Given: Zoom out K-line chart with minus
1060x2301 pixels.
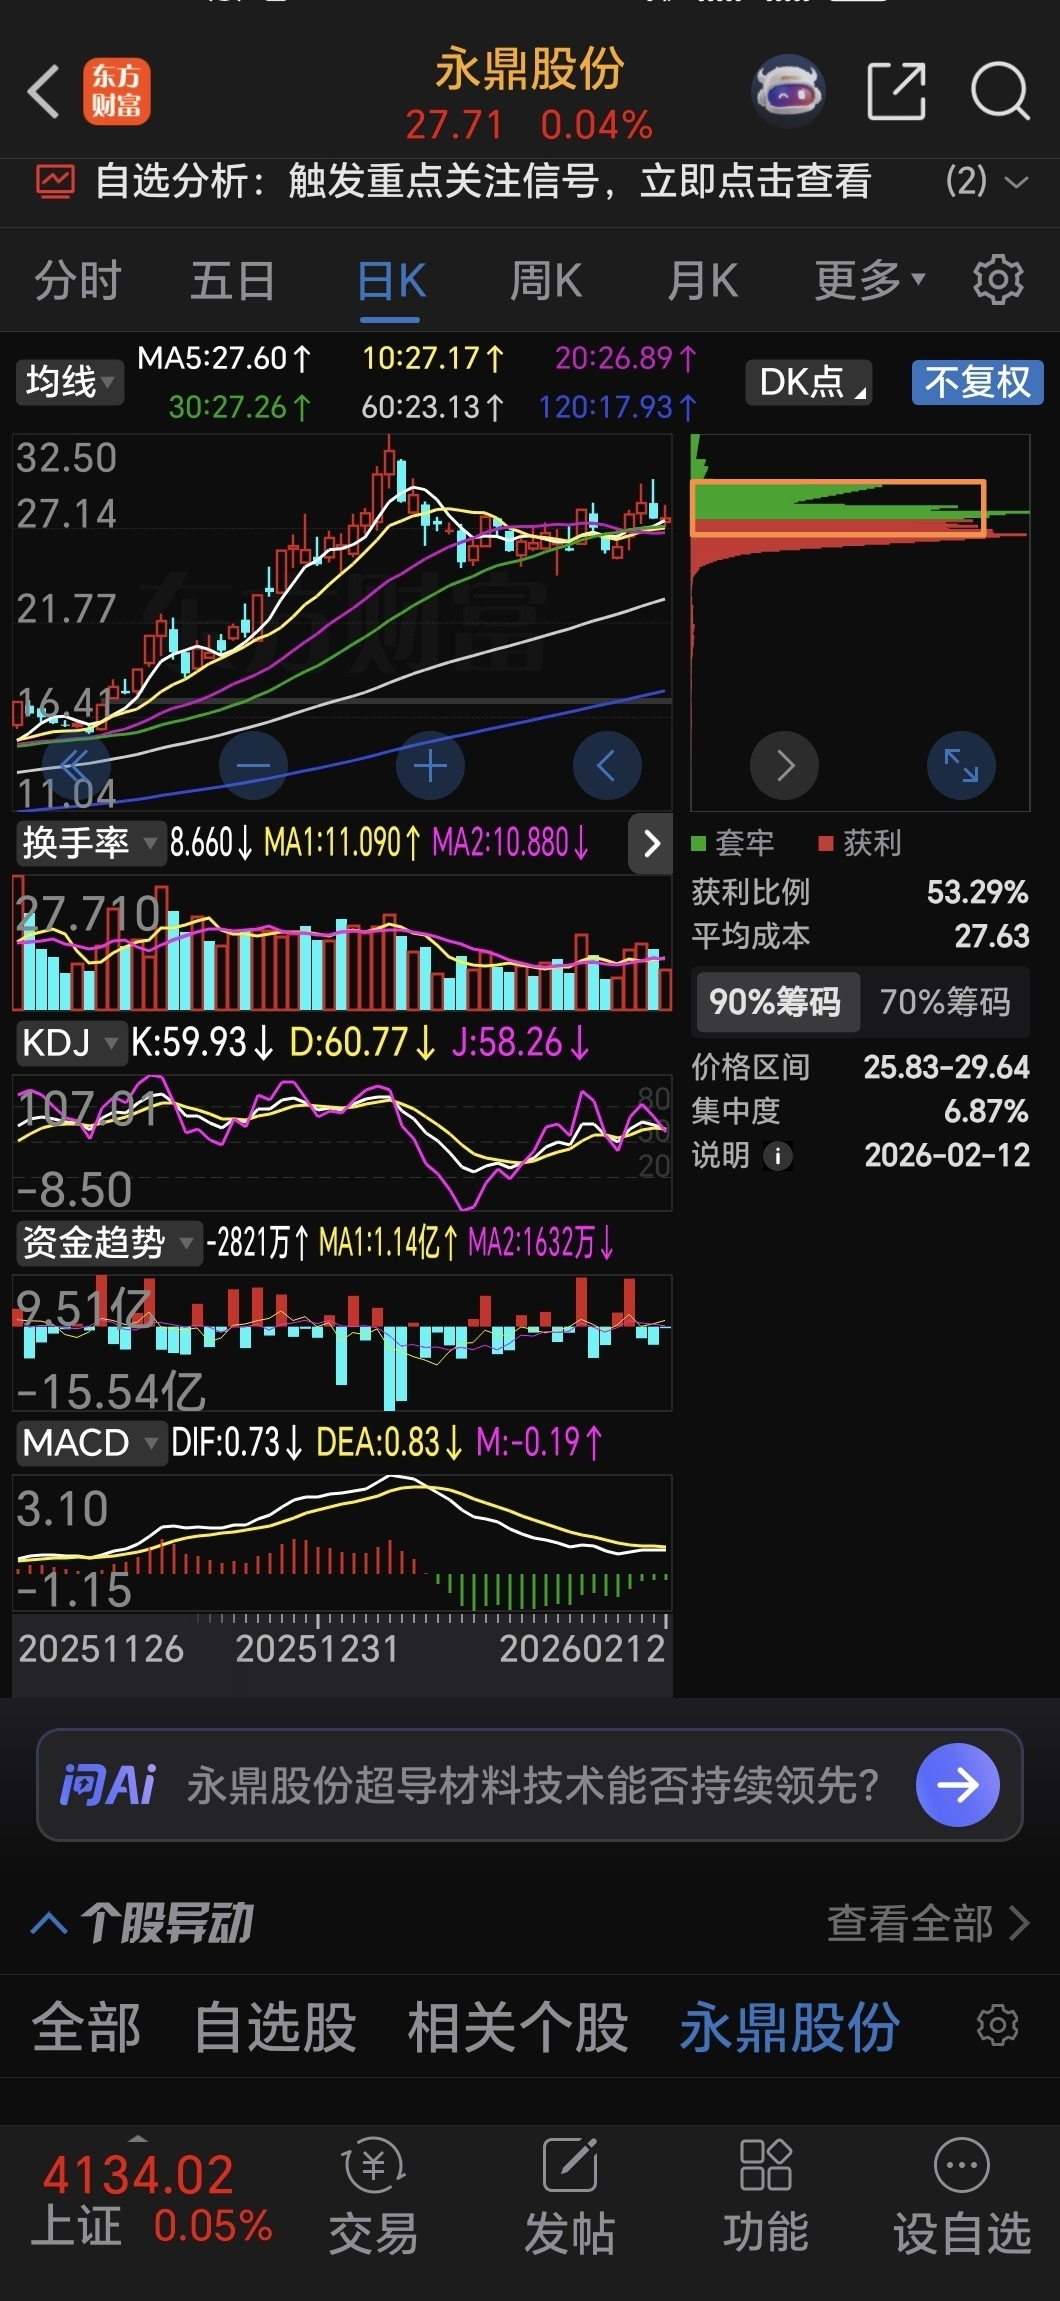Looking at the screenshot, I should click(253, 766).
